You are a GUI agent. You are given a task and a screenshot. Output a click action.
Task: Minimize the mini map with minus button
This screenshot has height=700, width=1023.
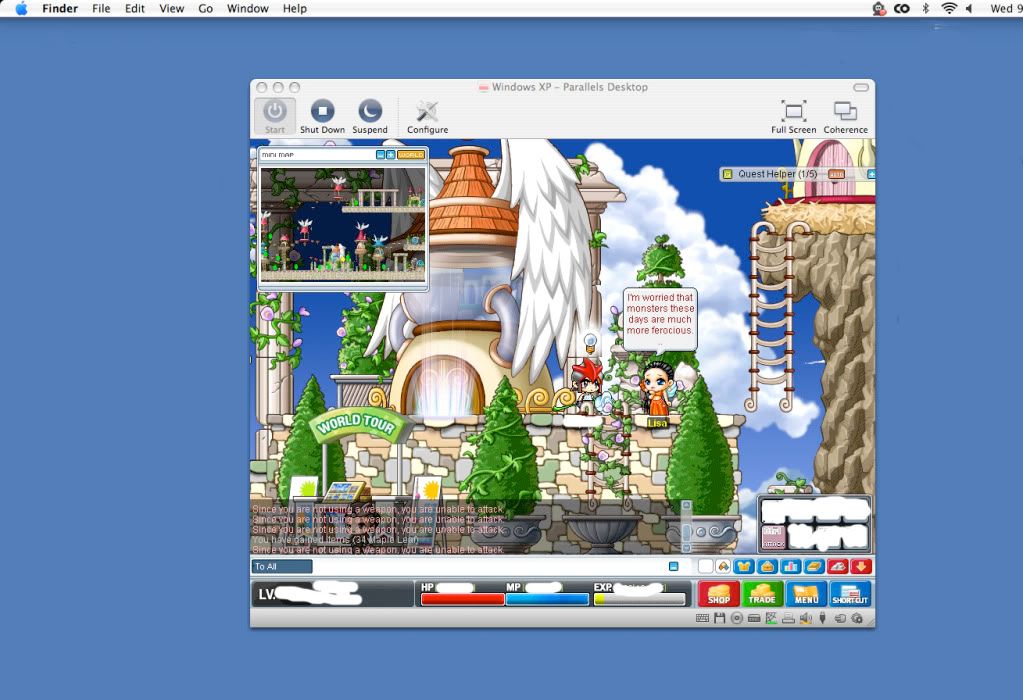380,155
